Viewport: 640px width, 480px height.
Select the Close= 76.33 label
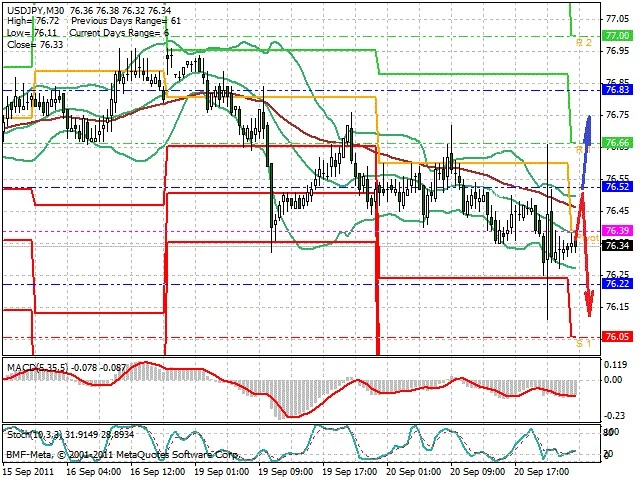[35, 44]
